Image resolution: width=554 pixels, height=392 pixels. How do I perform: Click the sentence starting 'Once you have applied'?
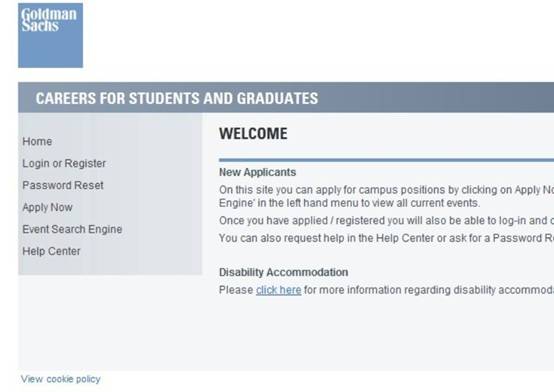click(387, 221)
